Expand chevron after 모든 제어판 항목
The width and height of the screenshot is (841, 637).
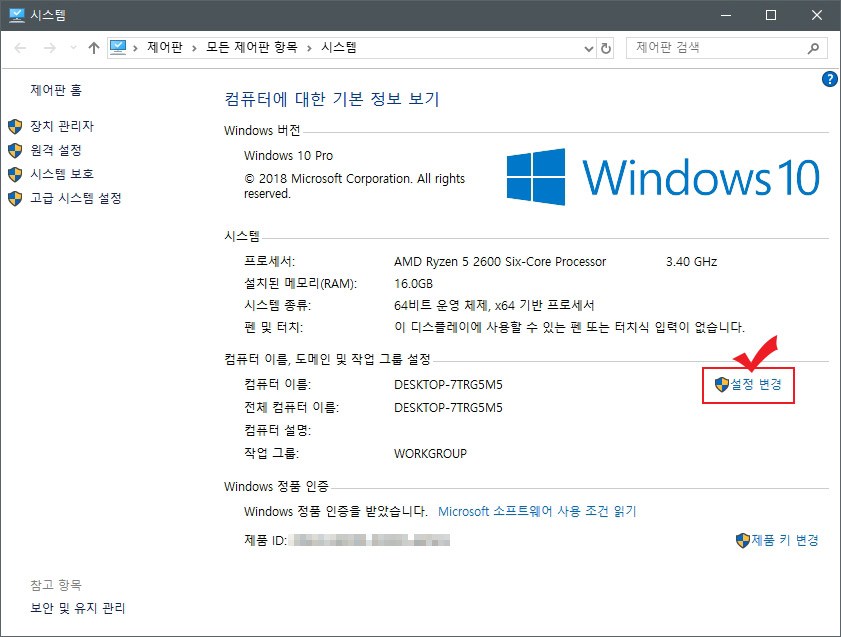(x=309, y=48)
